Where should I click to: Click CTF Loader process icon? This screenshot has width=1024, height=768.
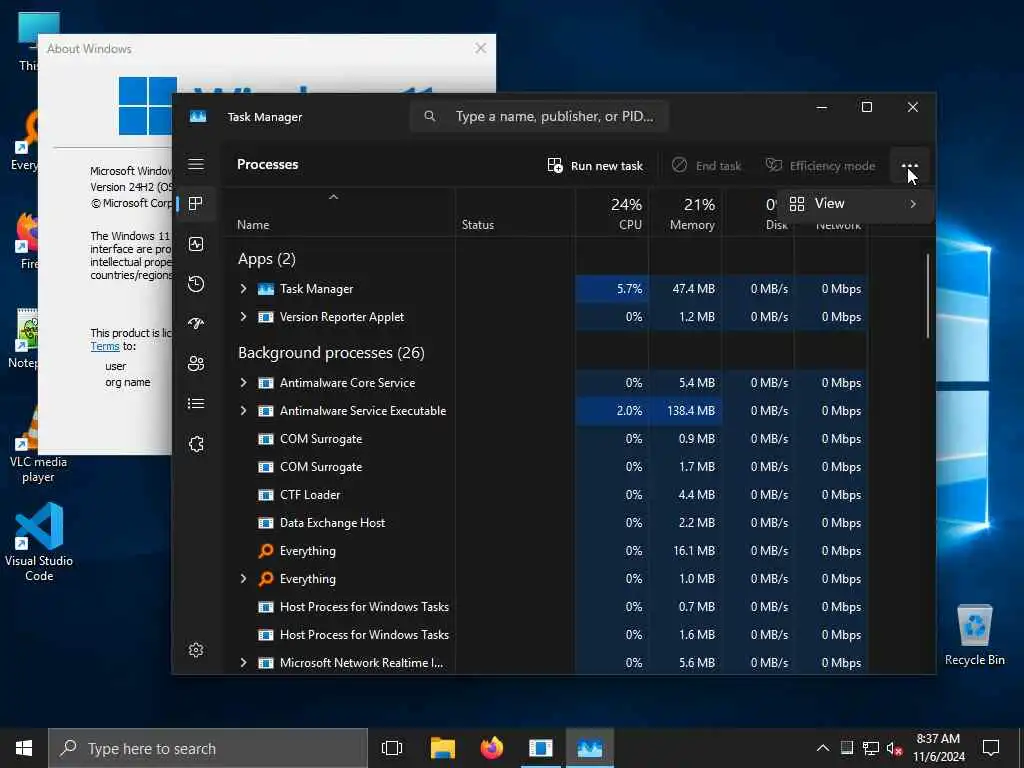[x=266, y=495]
